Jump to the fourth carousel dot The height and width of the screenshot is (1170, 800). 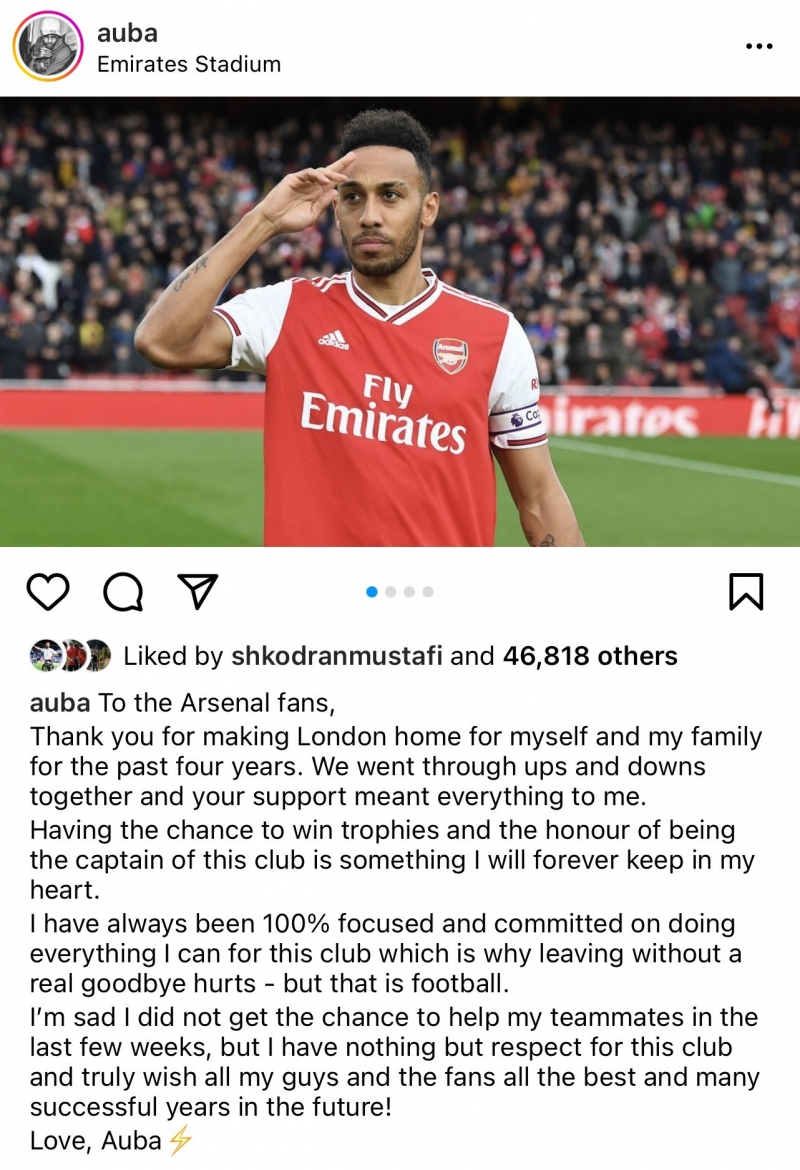pos(428,592)
